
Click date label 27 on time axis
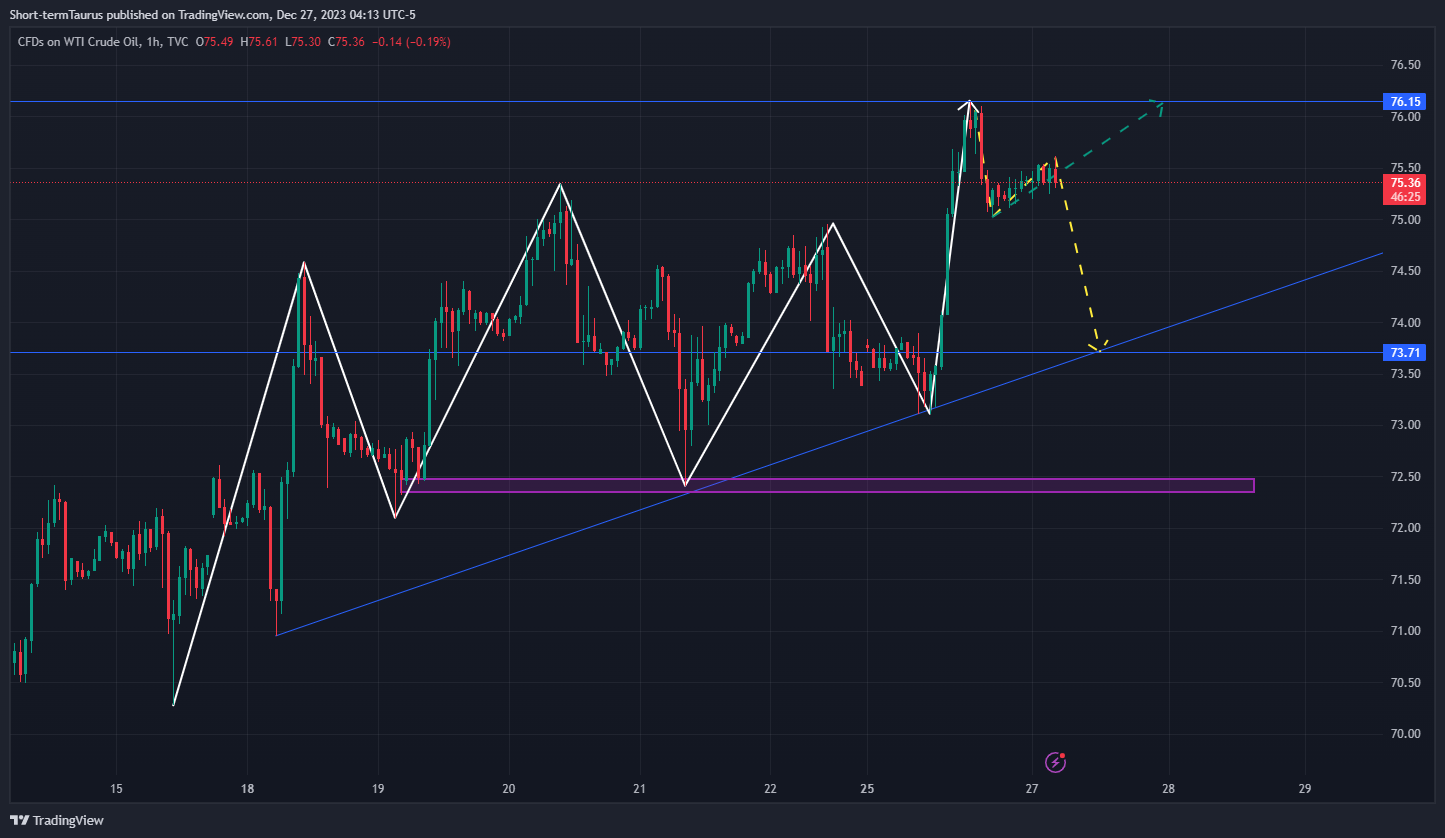(1032, 789)
